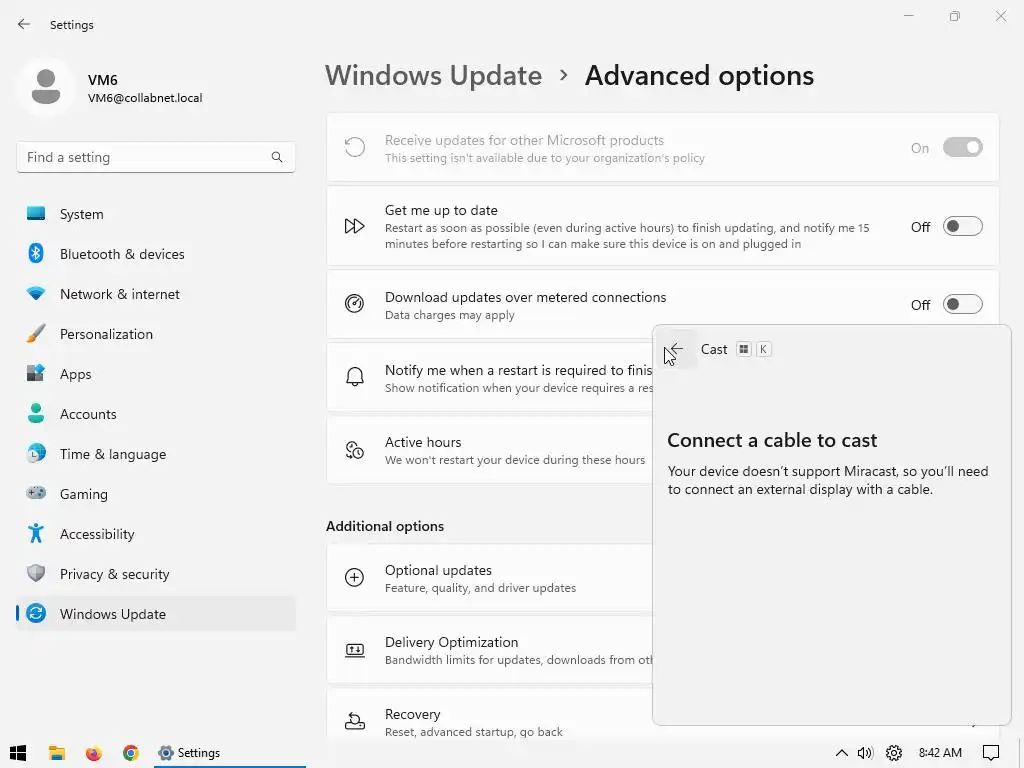This screenshot has width=1024, height=768.
Task: Select Accounts in the sidebar
Action: point(156,413)
